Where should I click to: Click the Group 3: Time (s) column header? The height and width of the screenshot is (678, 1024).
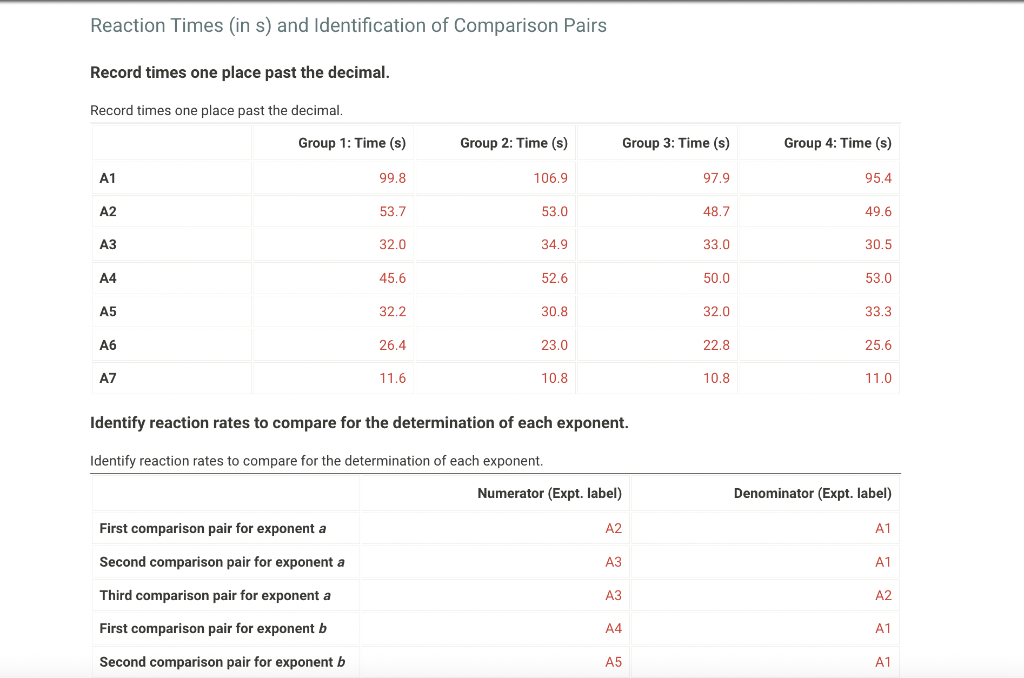(x=675, y=143)
